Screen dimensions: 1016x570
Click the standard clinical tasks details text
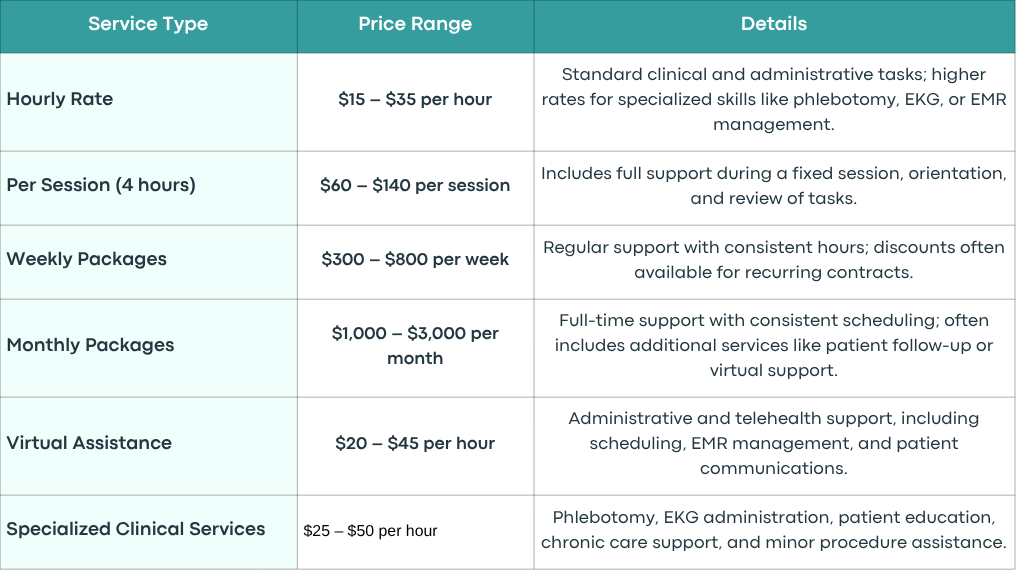click(774, 99)
